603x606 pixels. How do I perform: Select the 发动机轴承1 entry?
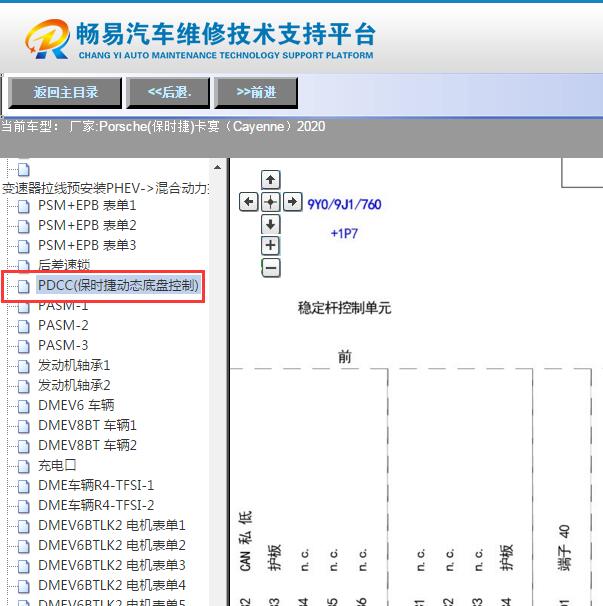[x=74, y=365]
